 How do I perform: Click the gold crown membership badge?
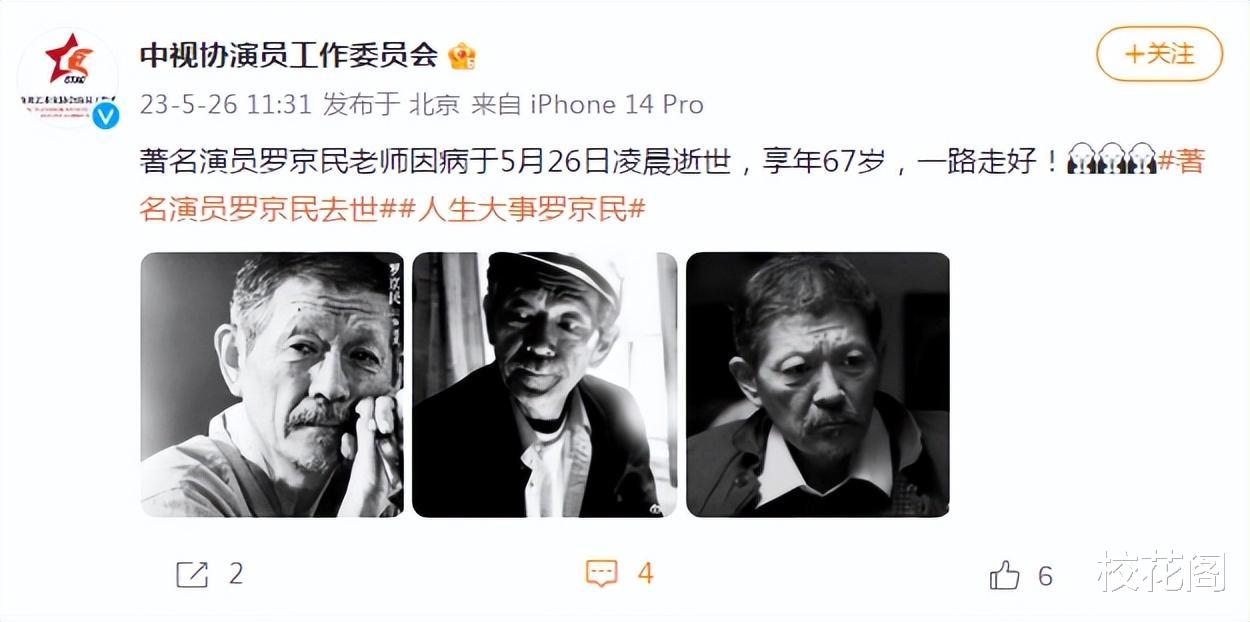click(x=462, y=56)
